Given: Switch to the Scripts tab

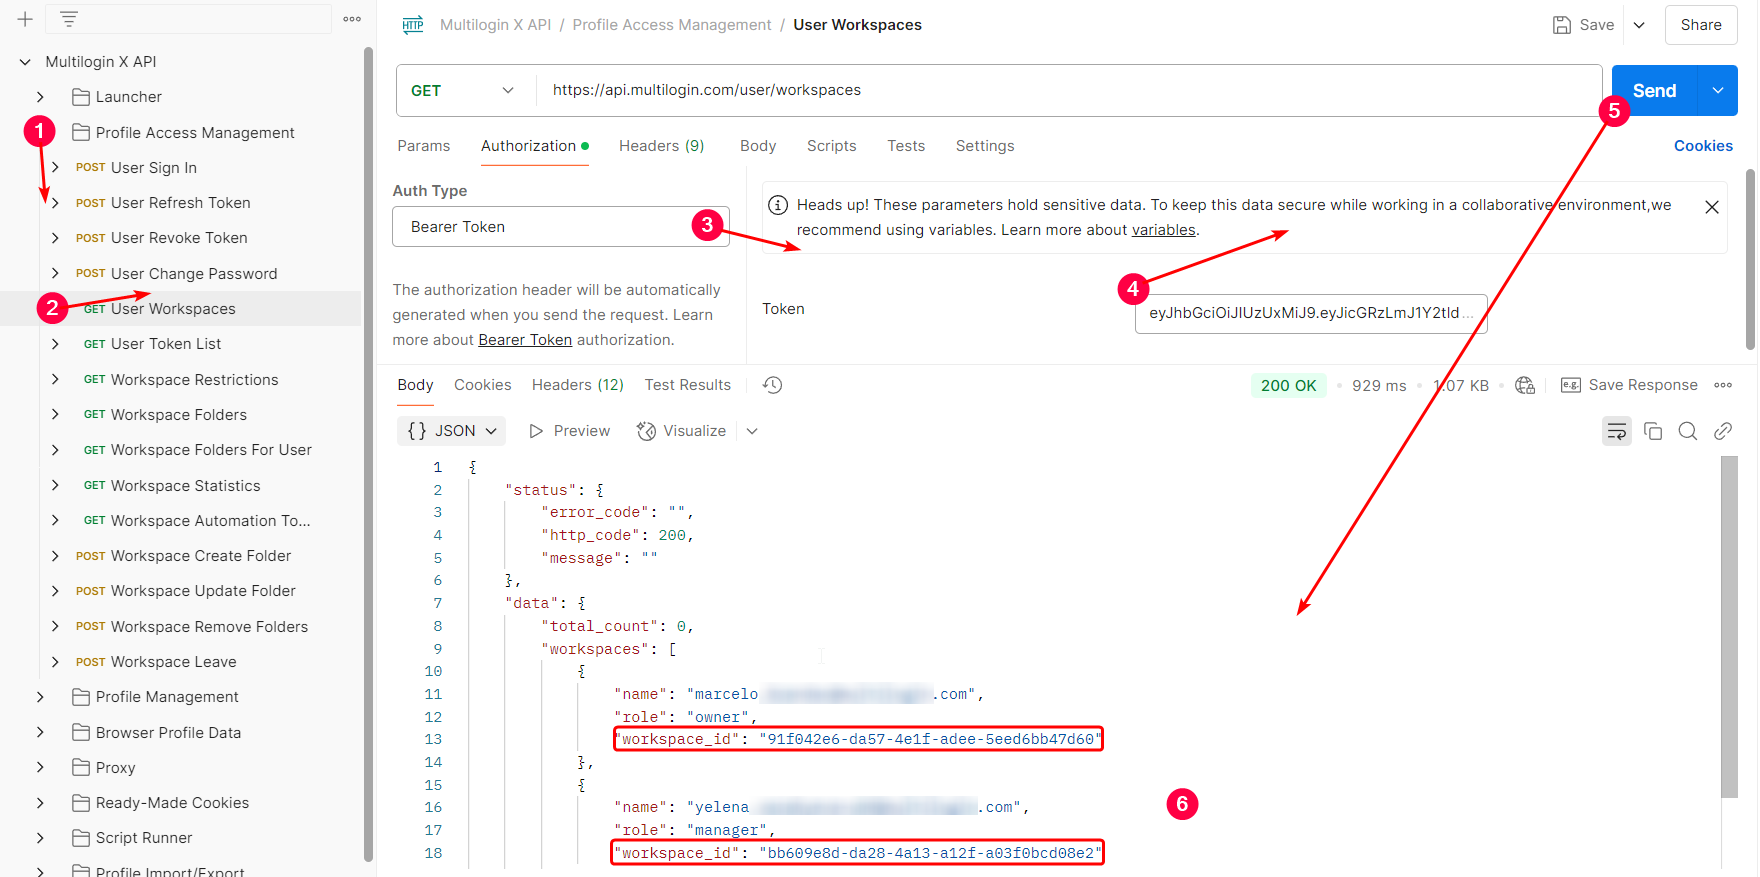Looking at the screenshot, I should 832,146.
